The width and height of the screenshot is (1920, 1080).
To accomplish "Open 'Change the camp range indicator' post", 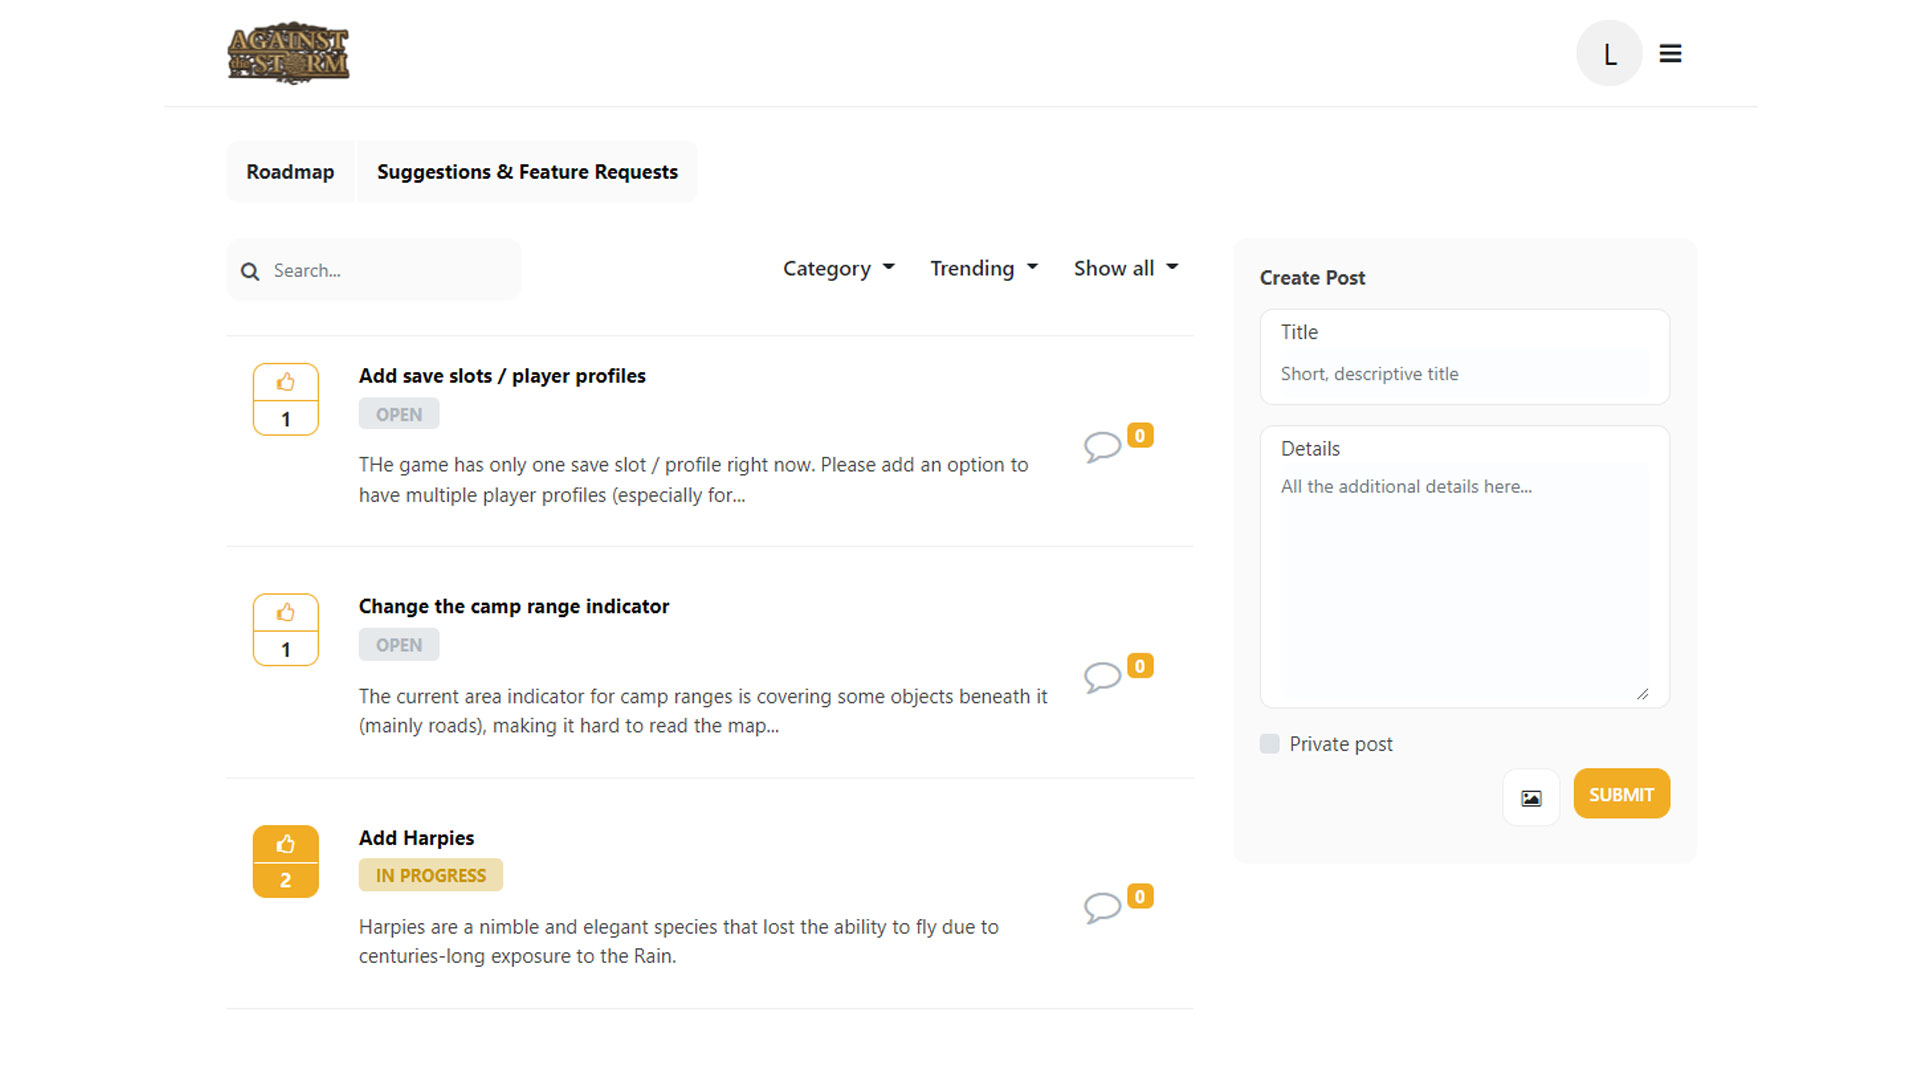I will (514, 606).
